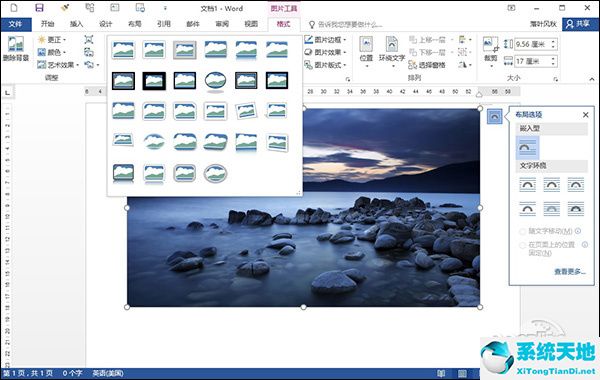Open the ribbon display options icon

[x=512, y=8]
